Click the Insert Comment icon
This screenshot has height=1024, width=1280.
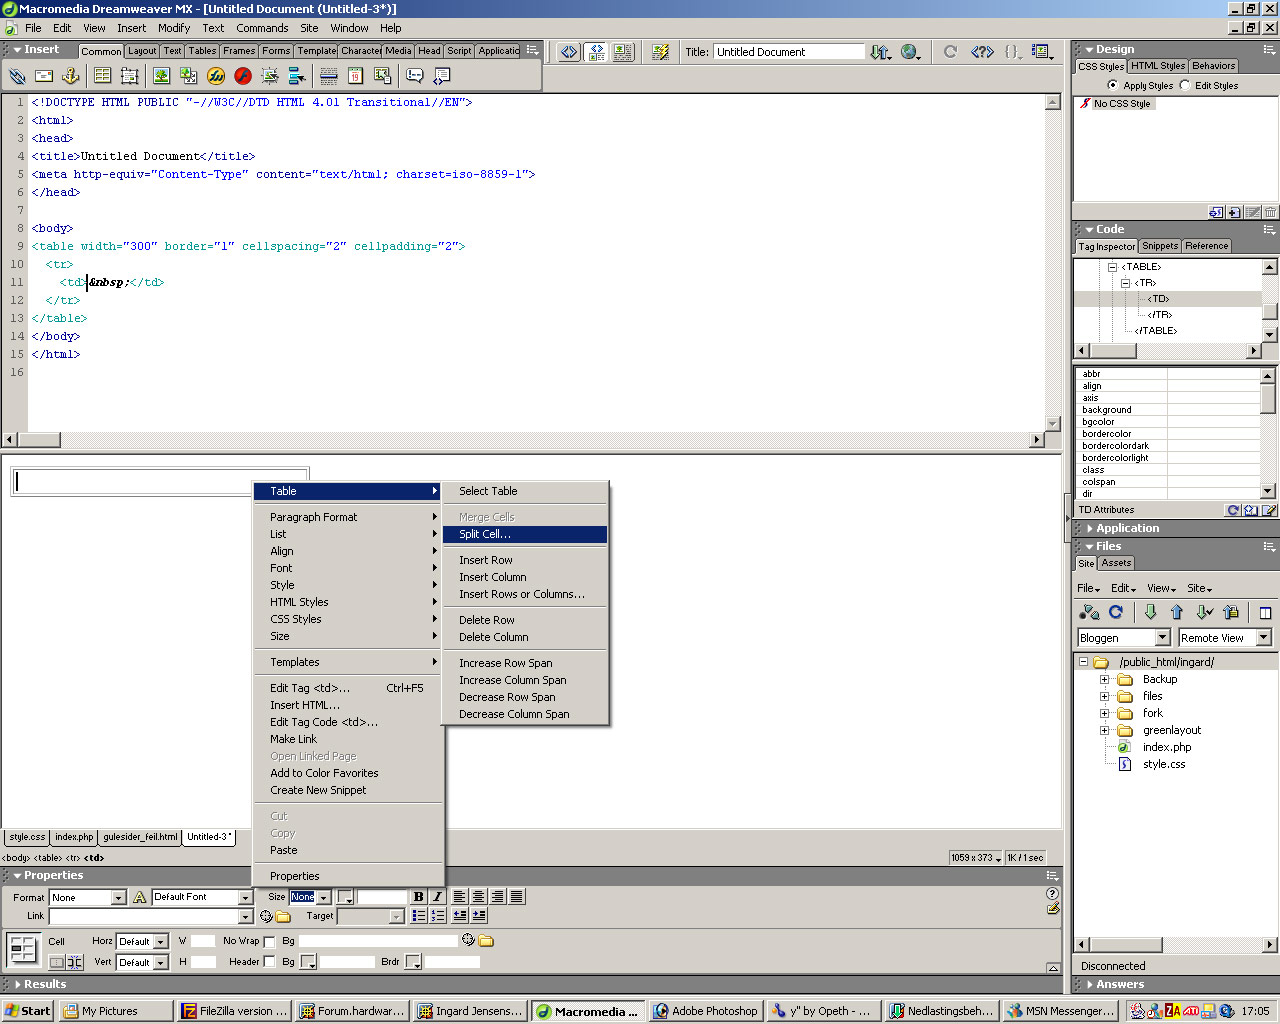click(x=414, y=76)
